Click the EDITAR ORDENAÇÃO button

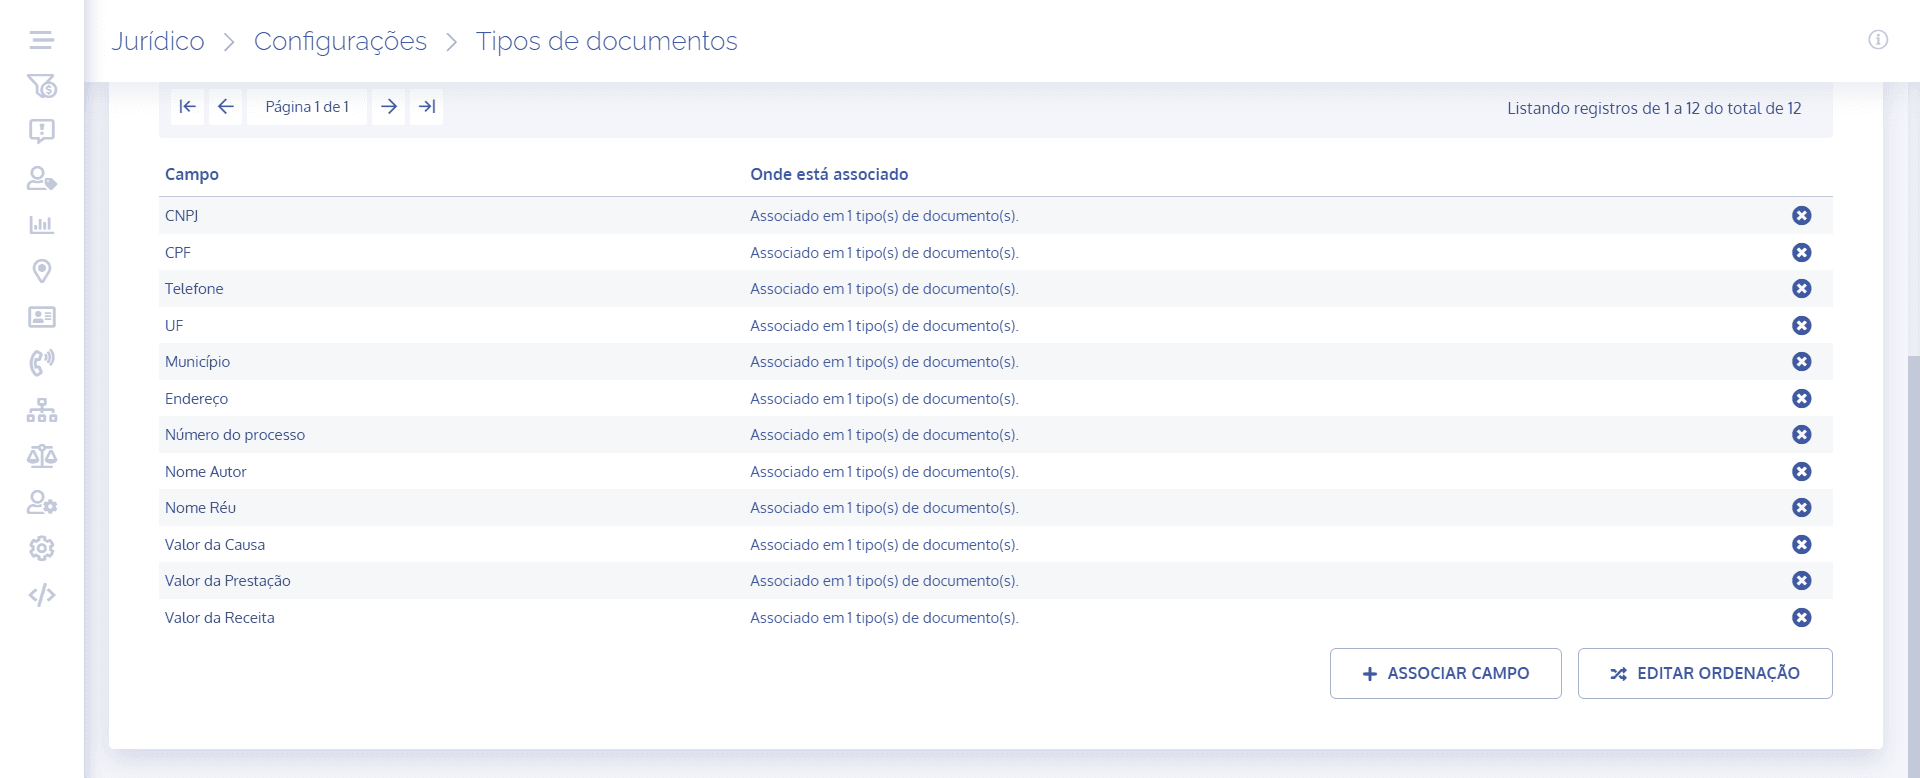pyautogui.click(x=1705, y=673)
